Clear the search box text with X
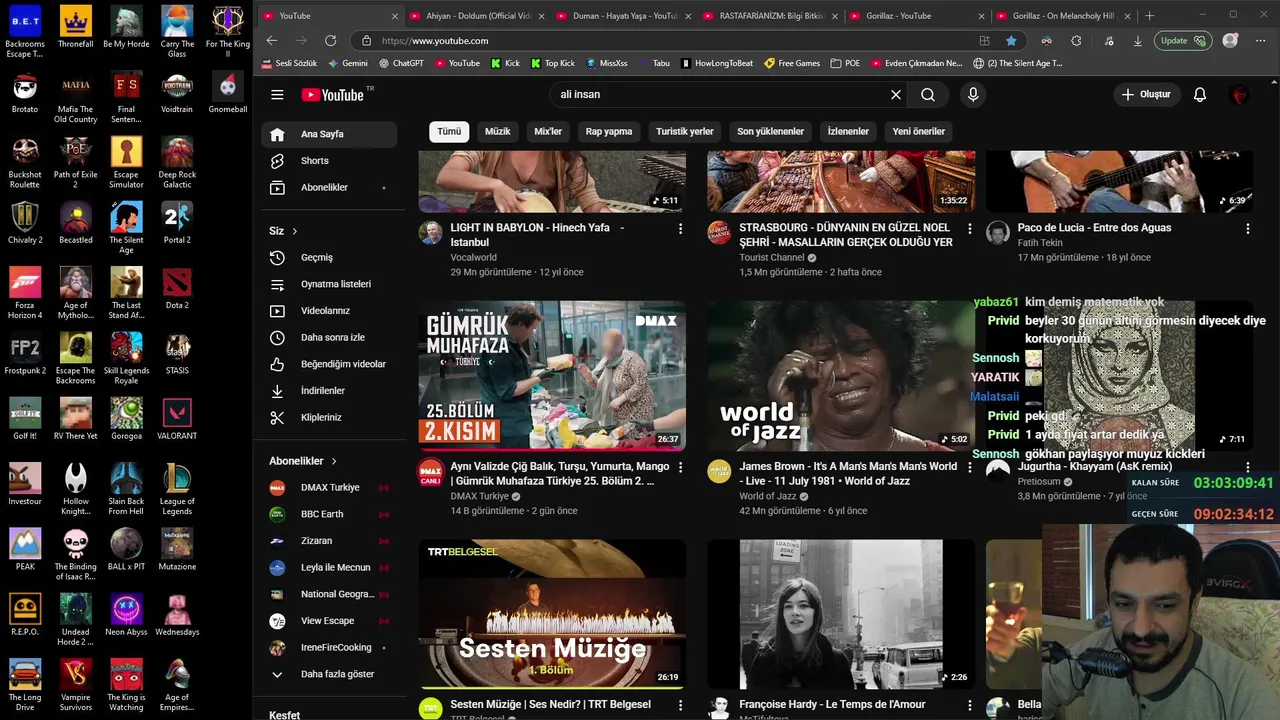This screenshot has height=720, width=1280. click(x=896, y=94)
